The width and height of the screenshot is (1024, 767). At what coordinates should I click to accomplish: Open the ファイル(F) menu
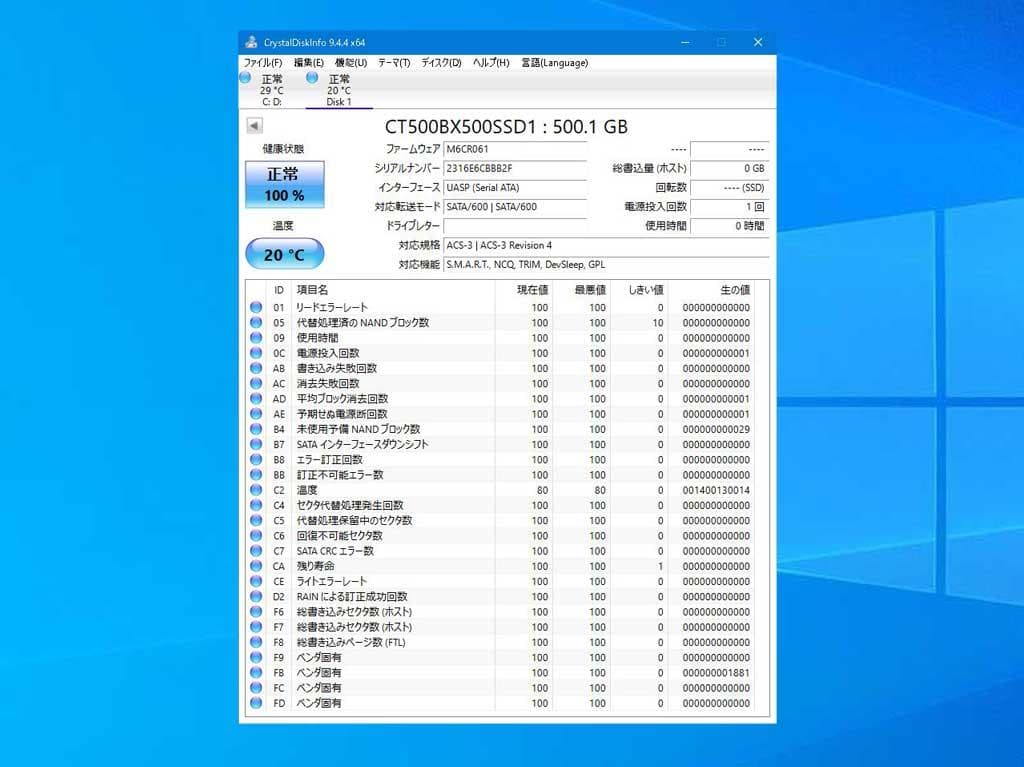pos(261,62)
